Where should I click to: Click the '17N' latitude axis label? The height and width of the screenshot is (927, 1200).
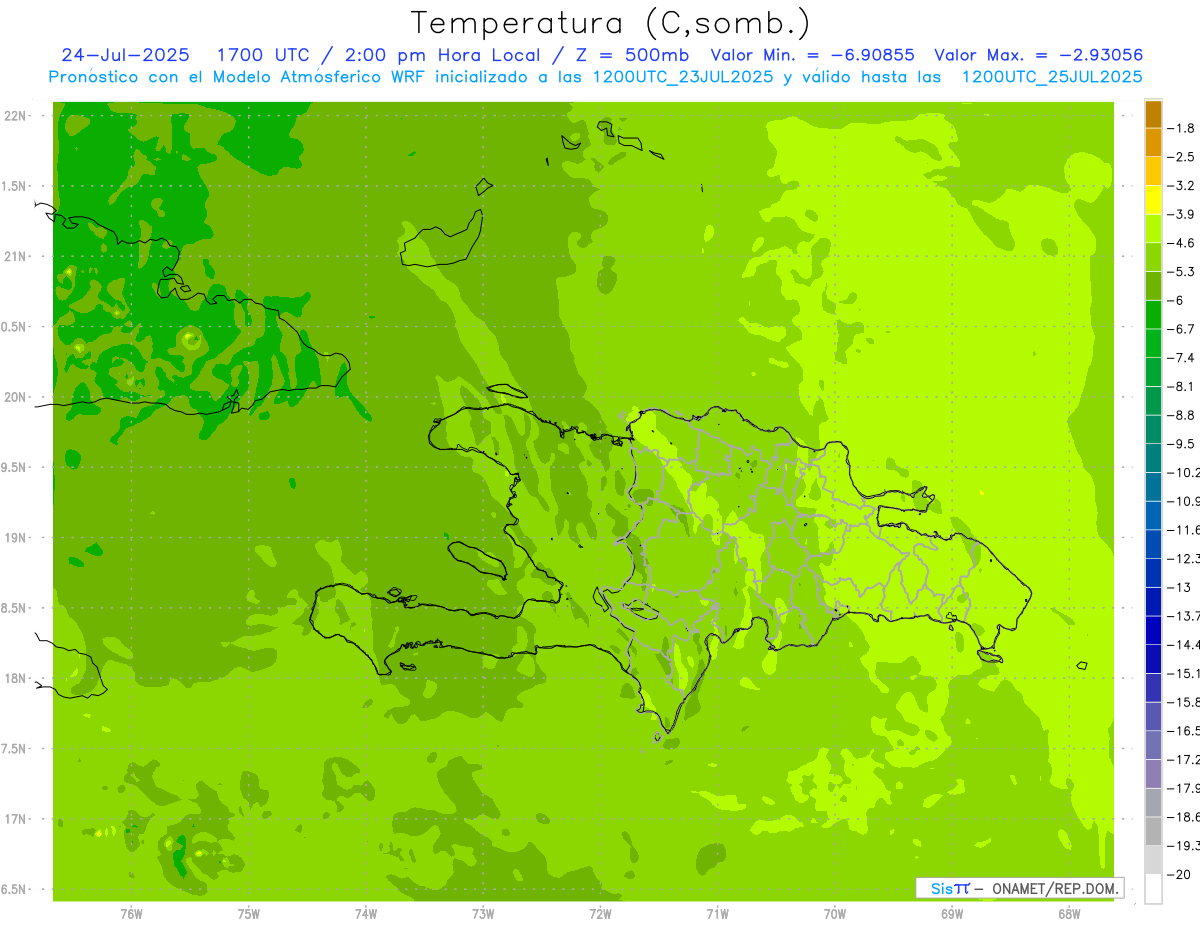tap(16, 819)
